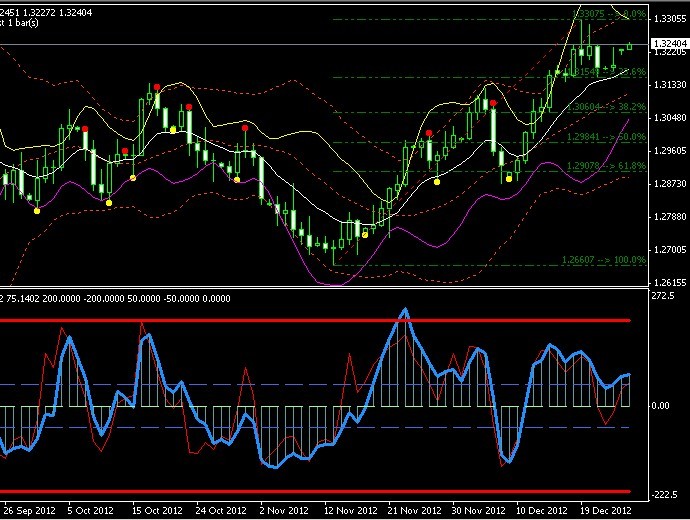Click the 1.31330 price axis value
Screen dimensions: 690x520
pyautogui.click(x=670, y=84)
